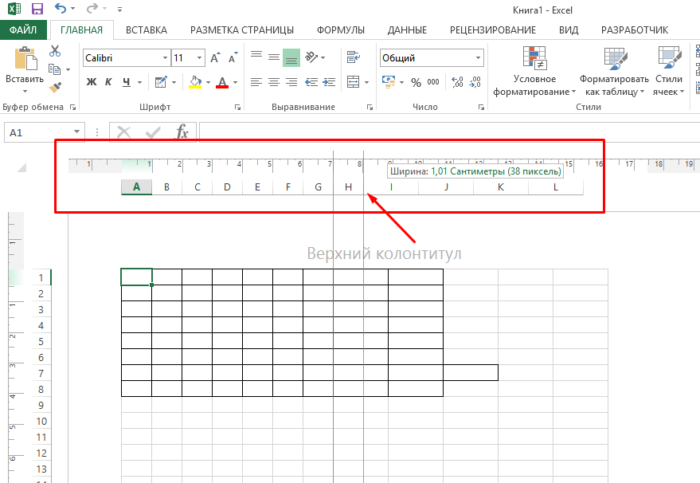Screen dimensions: 700x483
Task: Apply accounting number format icon
Action: pos(388,82)
